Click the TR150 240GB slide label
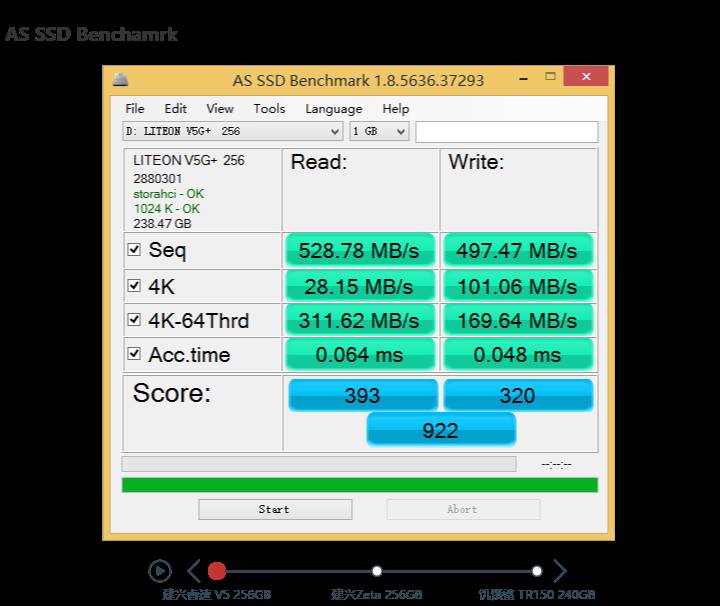 point(536,595)
